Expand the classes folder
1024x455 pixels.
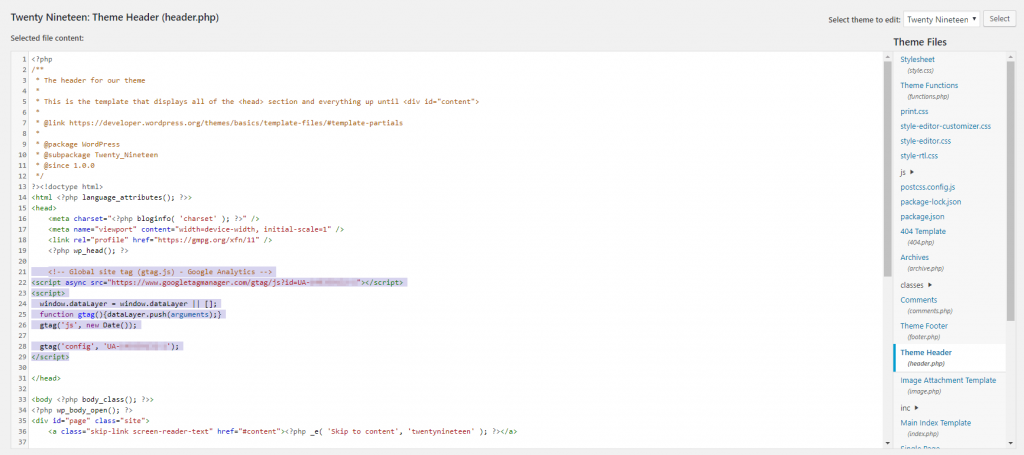click(931, 285)
